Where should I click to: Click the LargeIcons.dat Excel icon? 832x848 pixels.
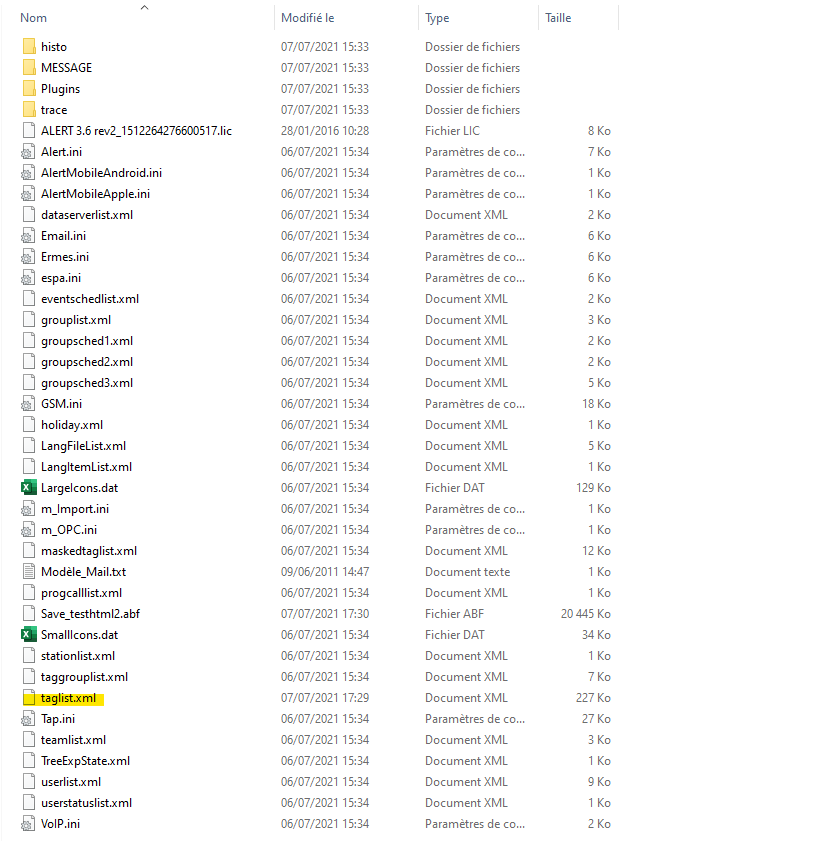28,488
